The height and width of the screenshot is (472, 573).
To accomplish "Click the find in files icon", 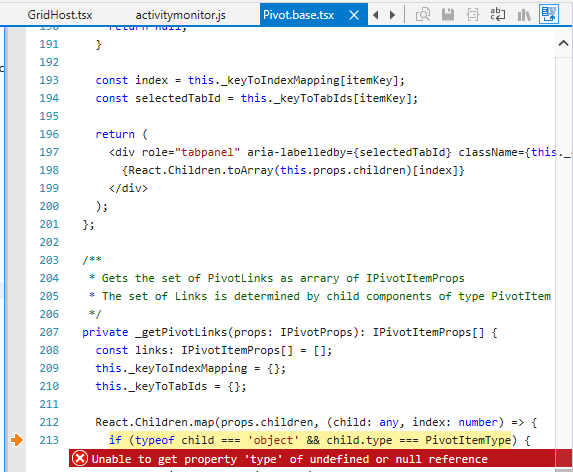I will pyautogui.click(x=422, y=15).
